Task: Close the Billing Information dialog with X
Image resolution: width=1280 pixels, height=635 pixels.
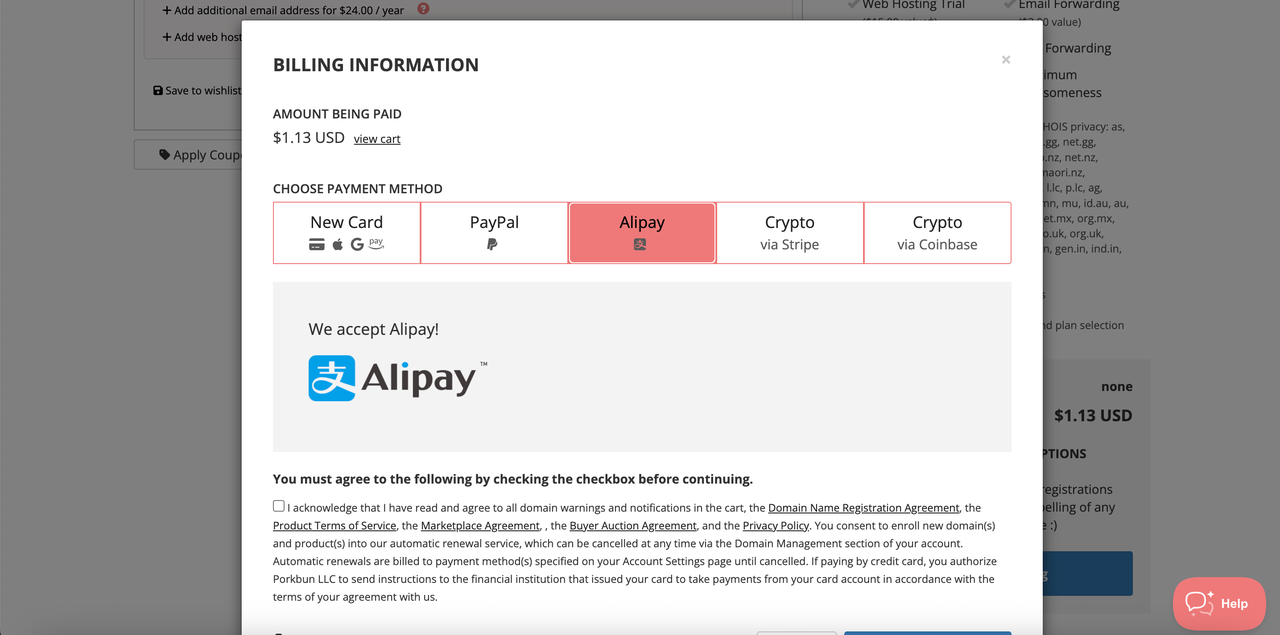Action: pyautogui.click(x=1006, y=60)
